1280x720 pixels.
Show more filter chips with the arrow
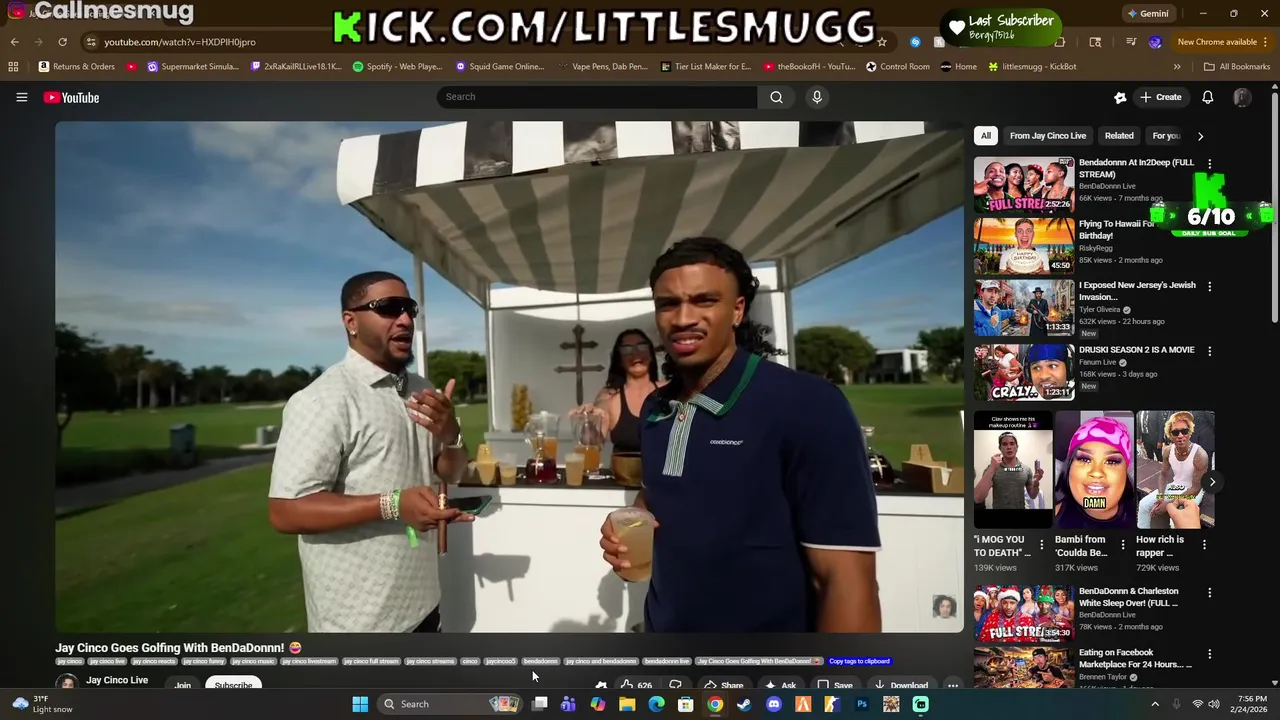[x=1200, y=136]
